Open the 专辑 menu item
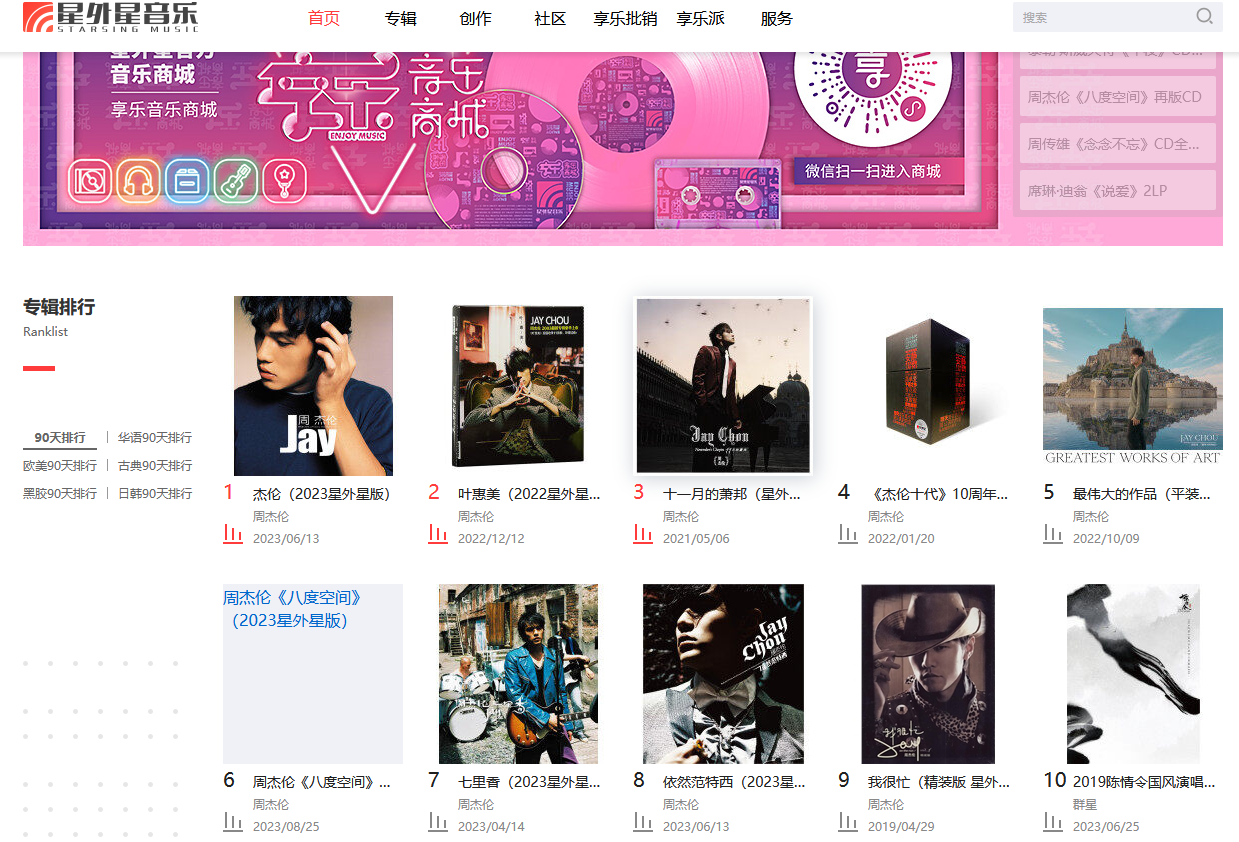1239x842 pixels. point(400,18)
